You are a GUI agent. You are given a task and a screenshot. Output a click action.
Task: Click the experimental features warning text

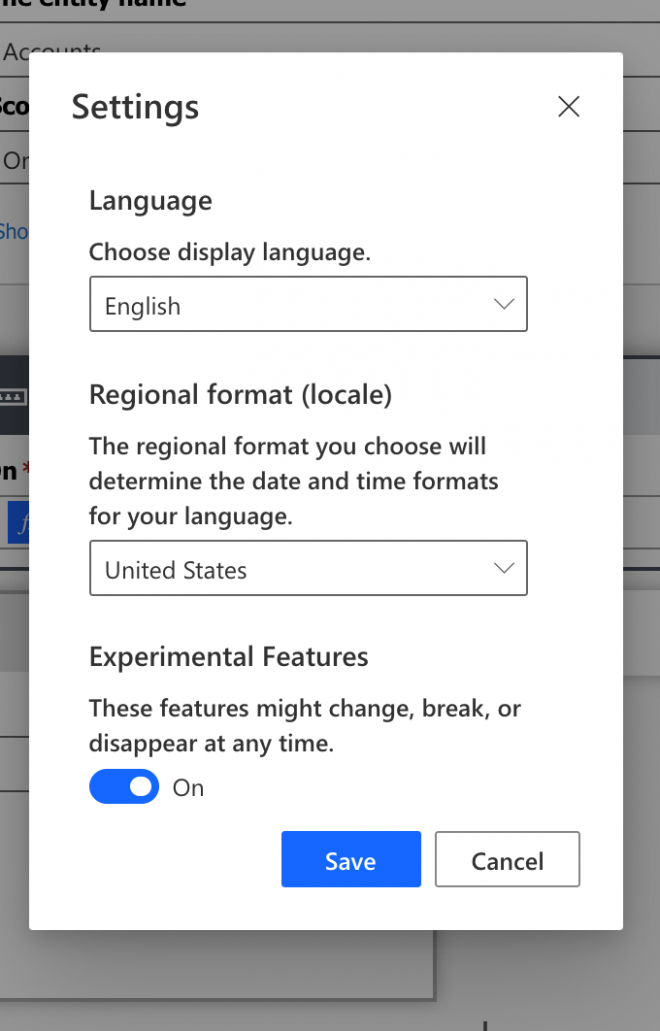click(x=304, y=727)
